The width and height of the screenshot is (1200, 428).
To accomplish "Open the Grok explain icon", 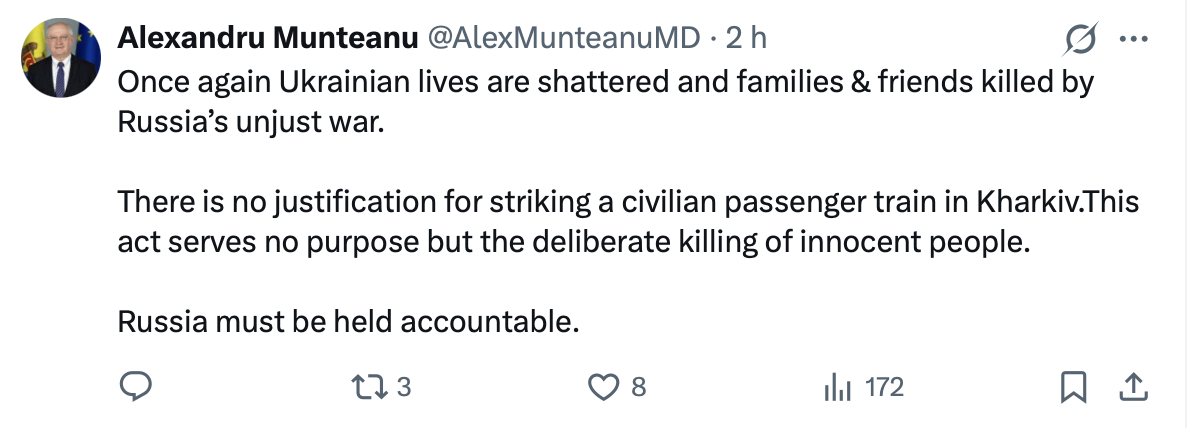I will (1081, 40).
